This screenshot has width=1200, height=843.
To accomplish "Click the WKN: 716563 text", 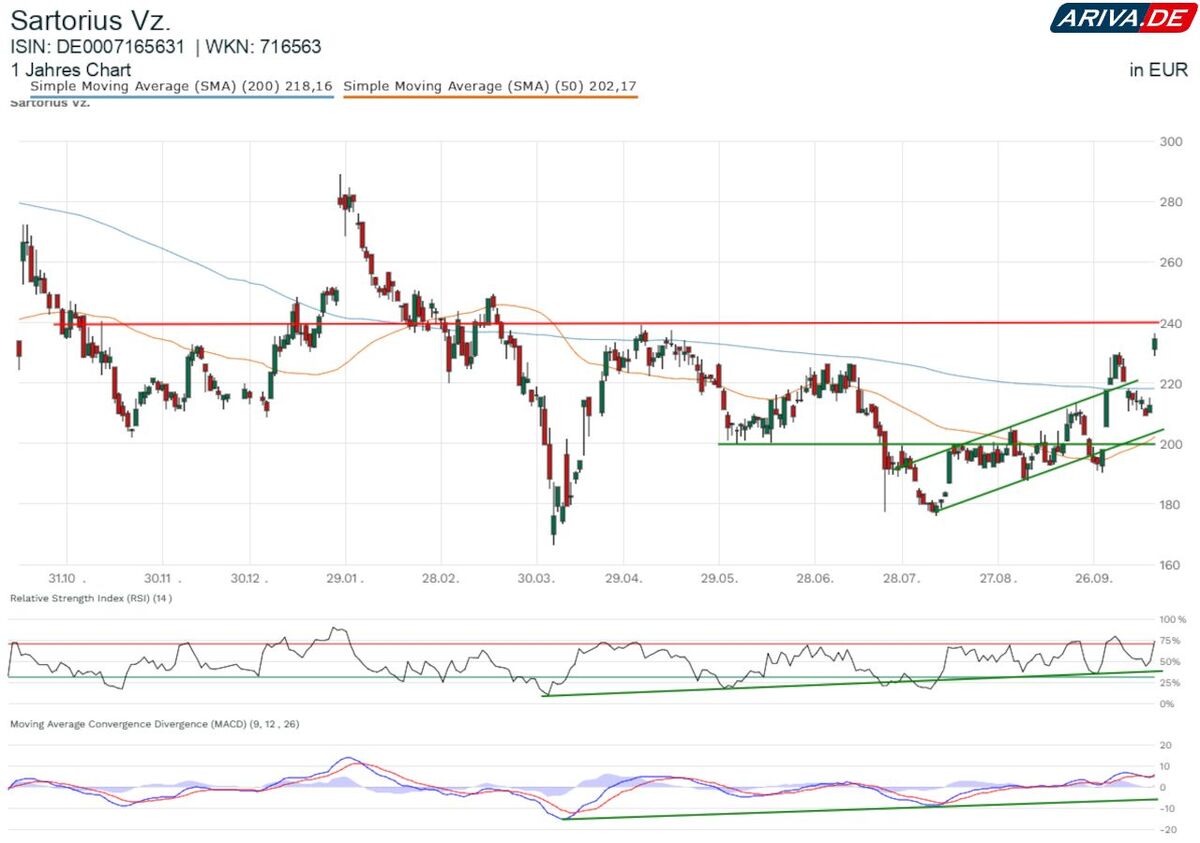I will tap(263, 47).
